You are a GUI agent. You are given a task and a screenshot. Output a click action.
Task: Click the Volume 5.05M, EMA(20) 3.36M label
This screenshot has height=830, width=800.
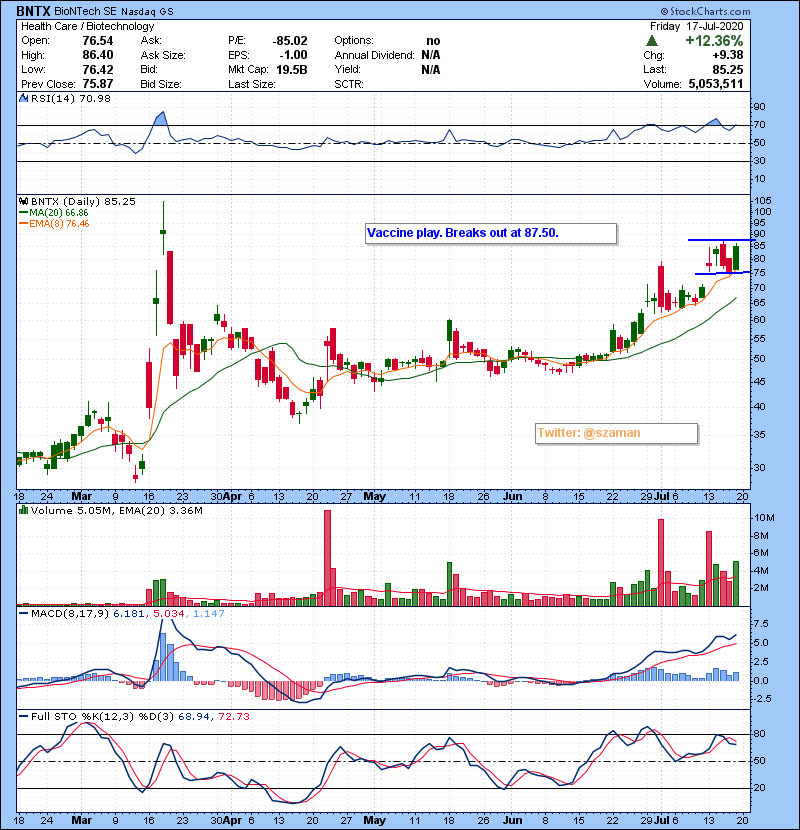click(116, 510)
